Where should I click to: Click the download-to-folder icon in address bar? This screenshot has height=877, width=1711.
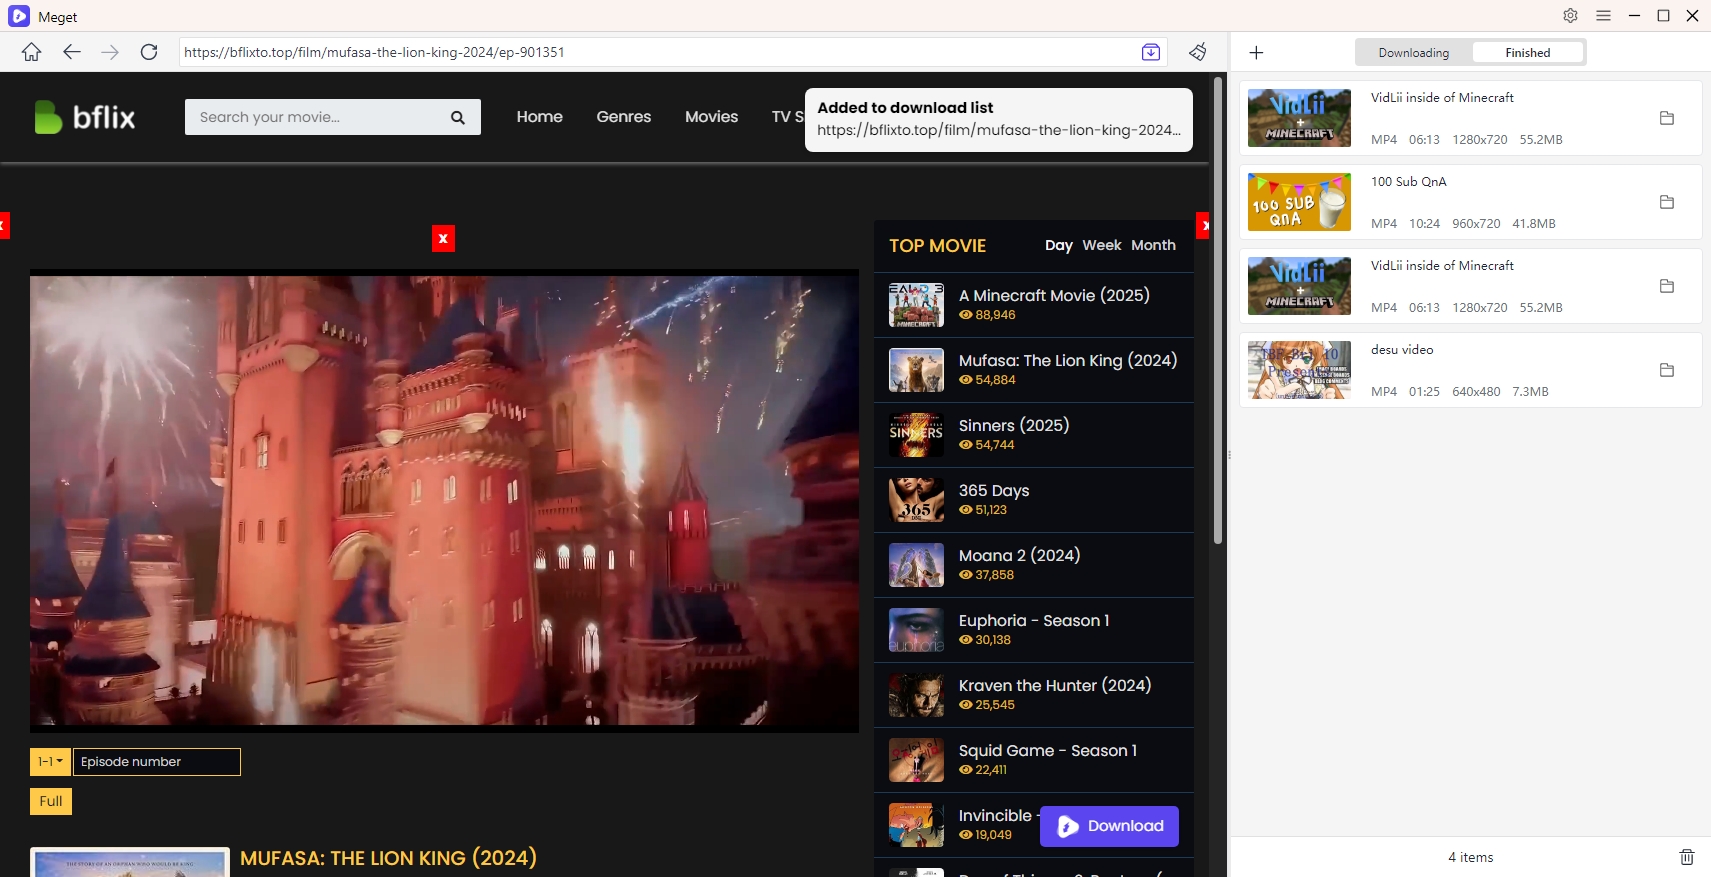(x=1151, y=52)
